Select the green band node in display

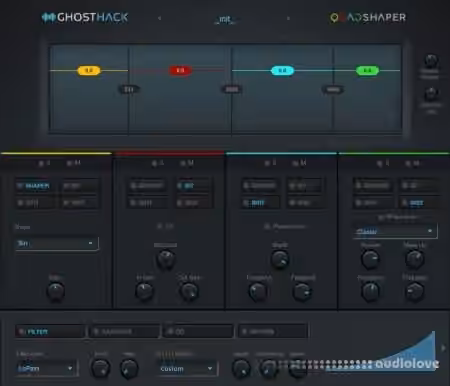tap(367, 70)
